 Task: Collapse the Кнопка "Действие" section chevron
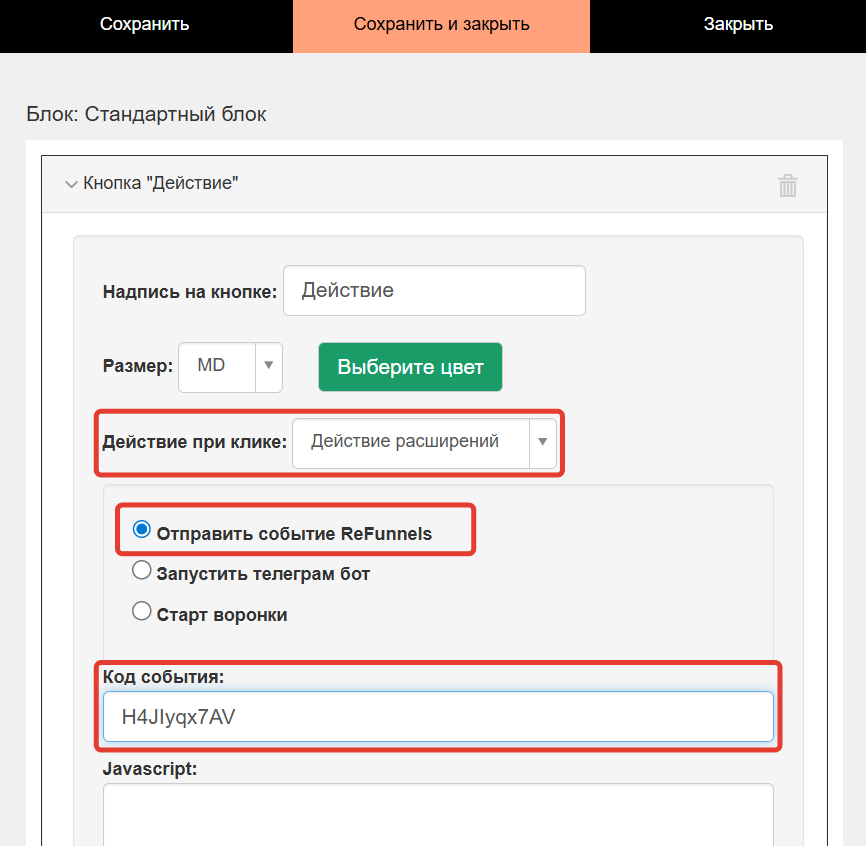70,184
